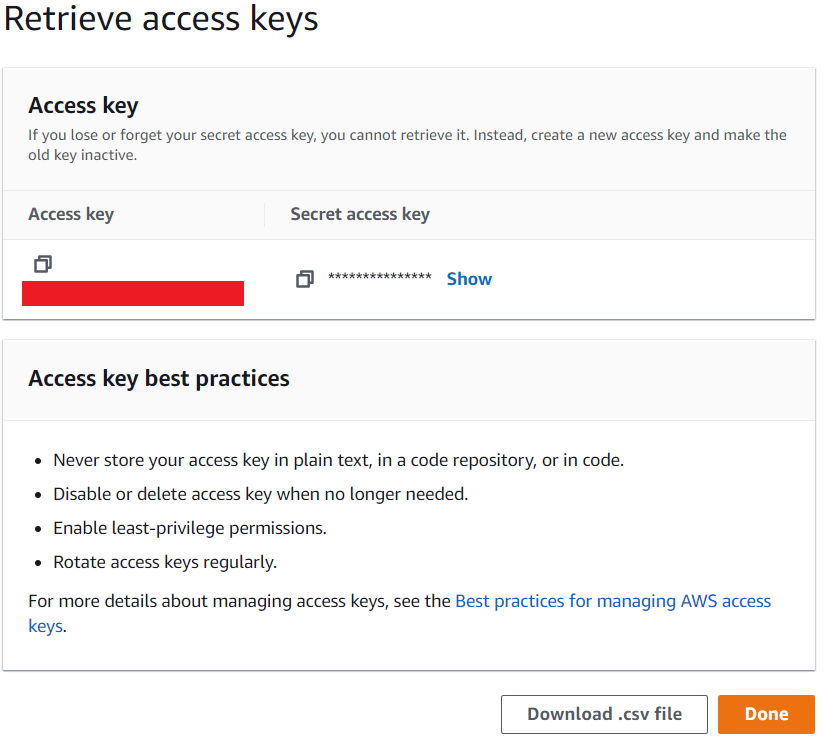This screenshot has width=823, height=749.
Task: Click the 'Access key best practices' heading
Action: 159,378
